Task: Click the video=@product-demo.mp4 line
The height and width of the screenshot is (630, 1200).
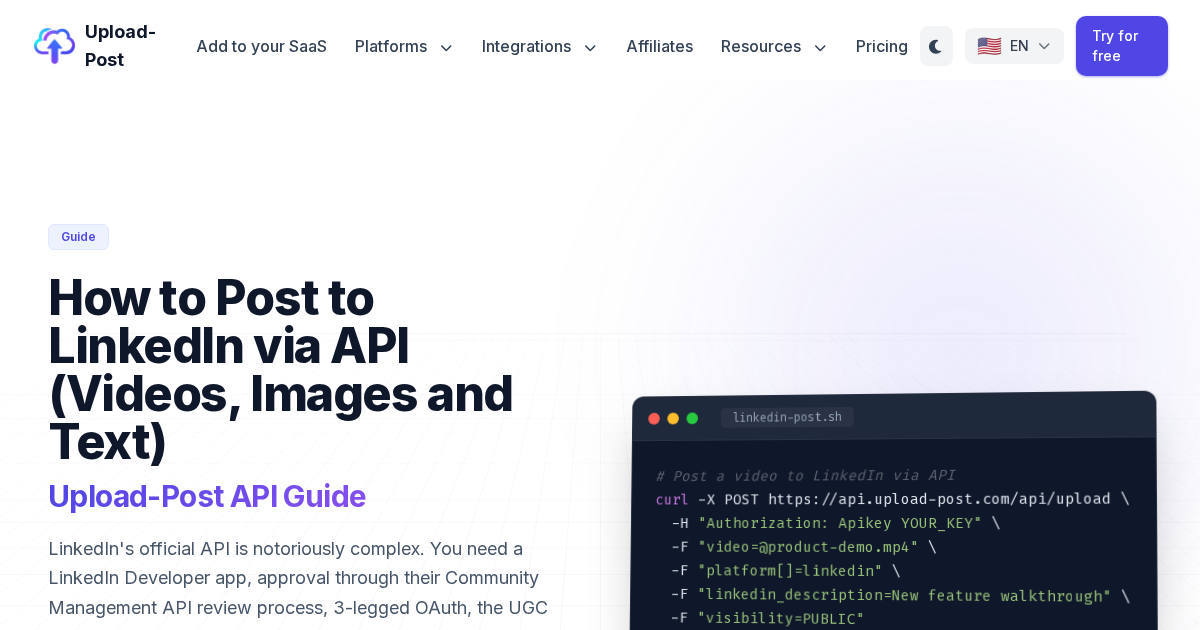Action: coord(804,547)
